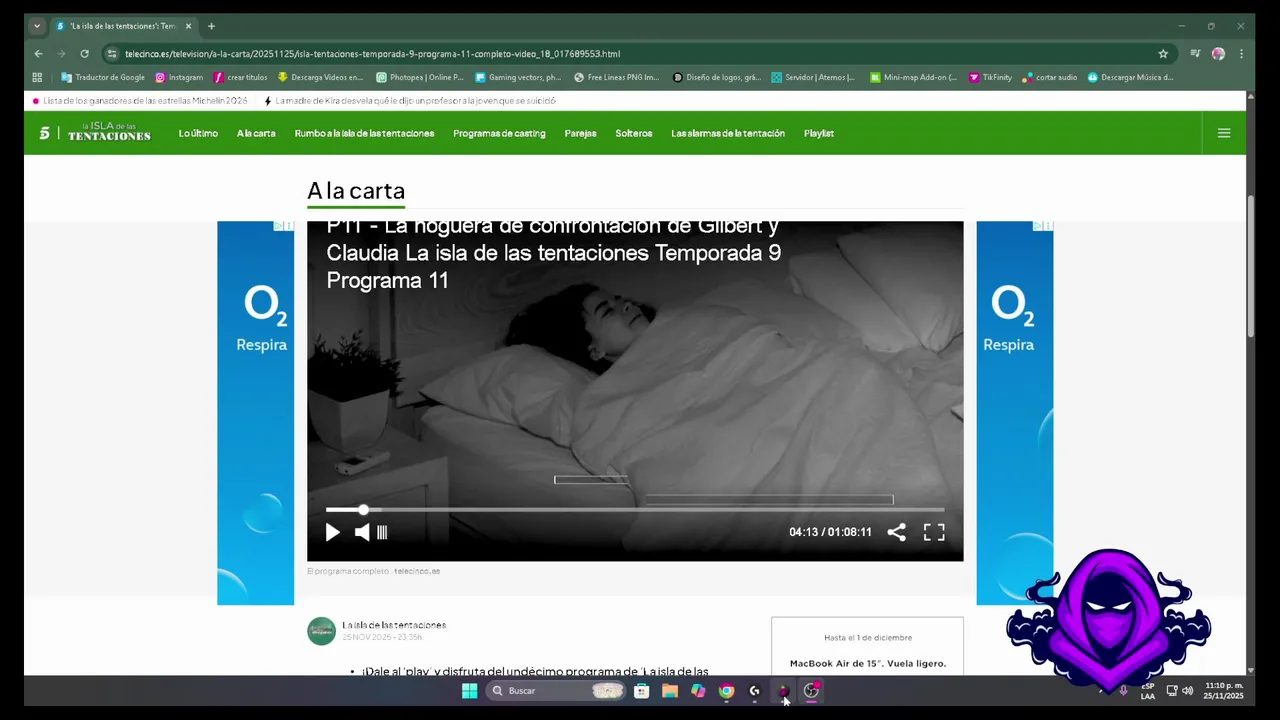1280x720 pixels.
Task: Open the Servidor Aternos bookmark
Action: pyautogui.click(x=813, y=77)
